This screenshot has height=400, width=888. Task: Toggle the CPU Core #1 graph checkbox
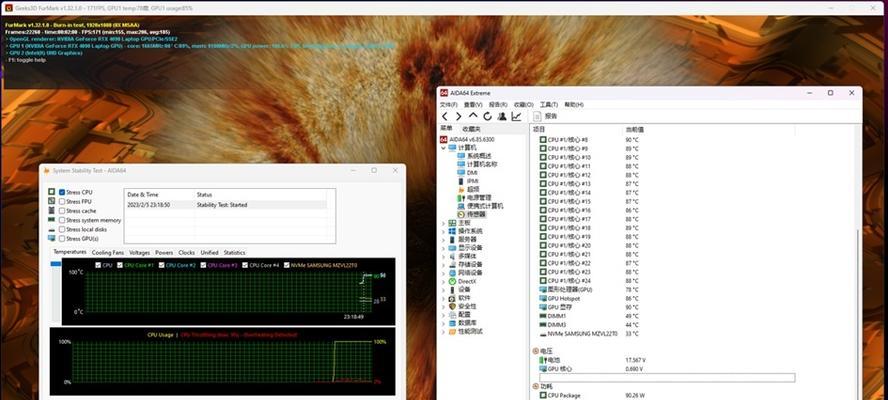click(120, 265)
